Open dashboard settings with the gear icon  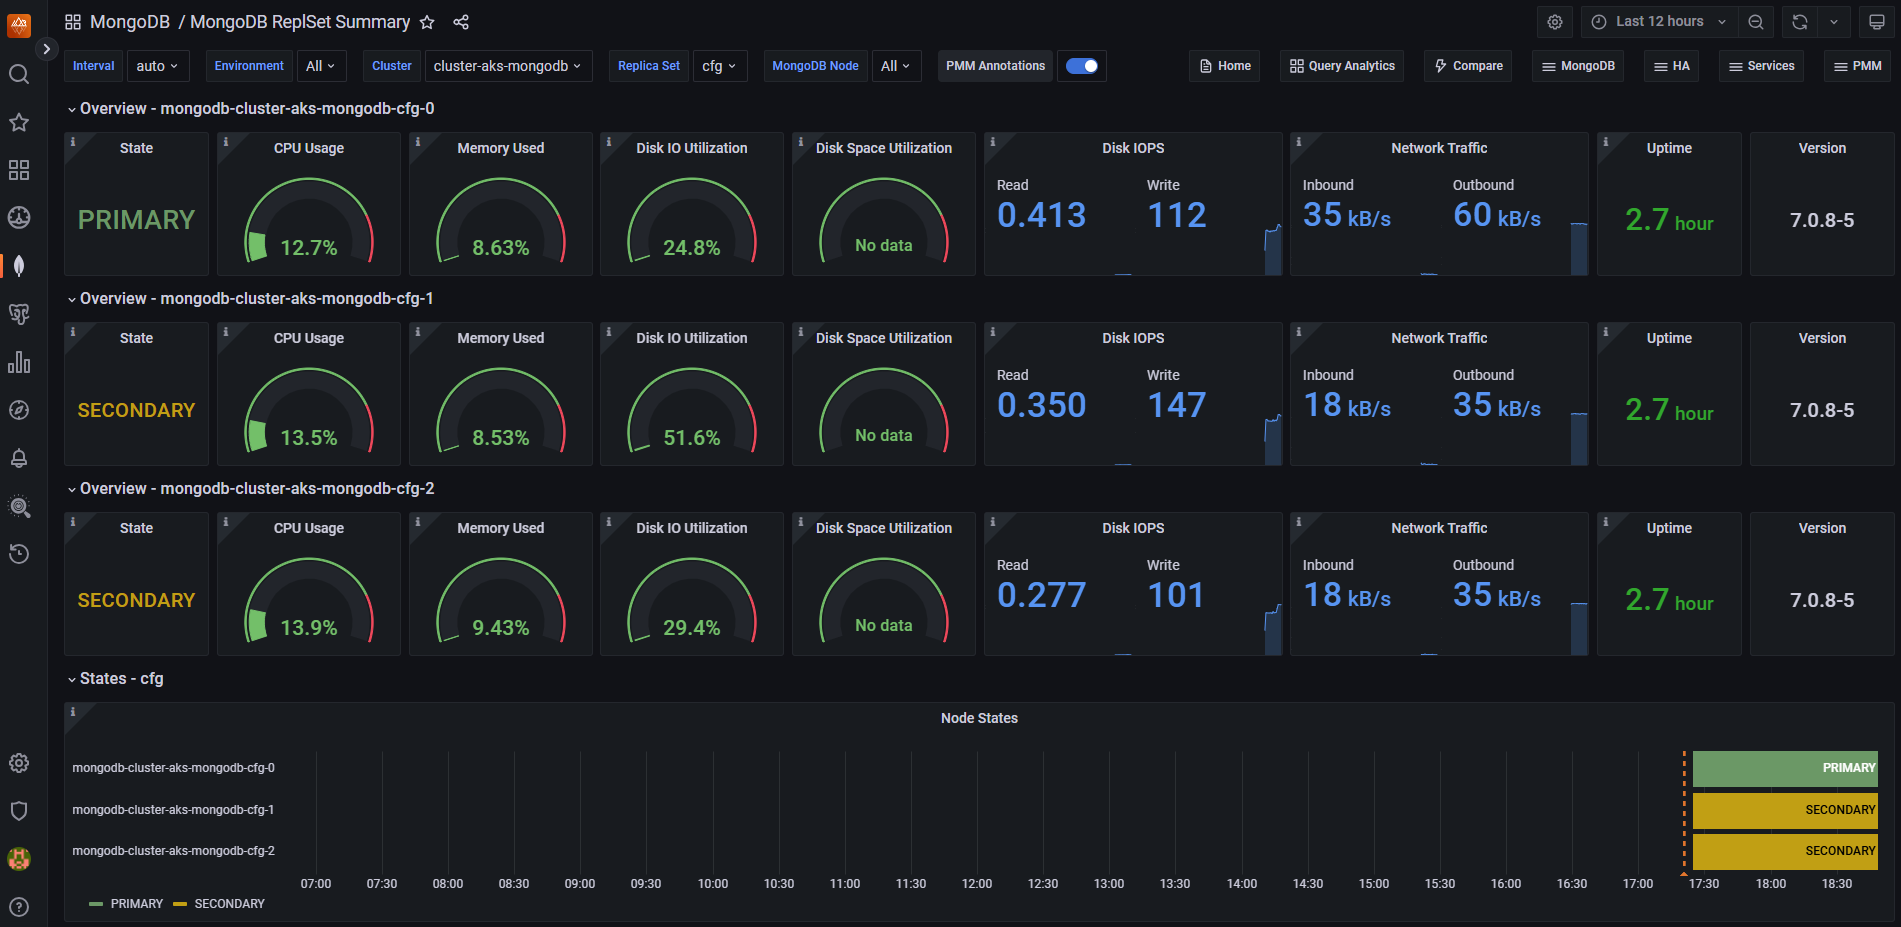point(1554,21)
